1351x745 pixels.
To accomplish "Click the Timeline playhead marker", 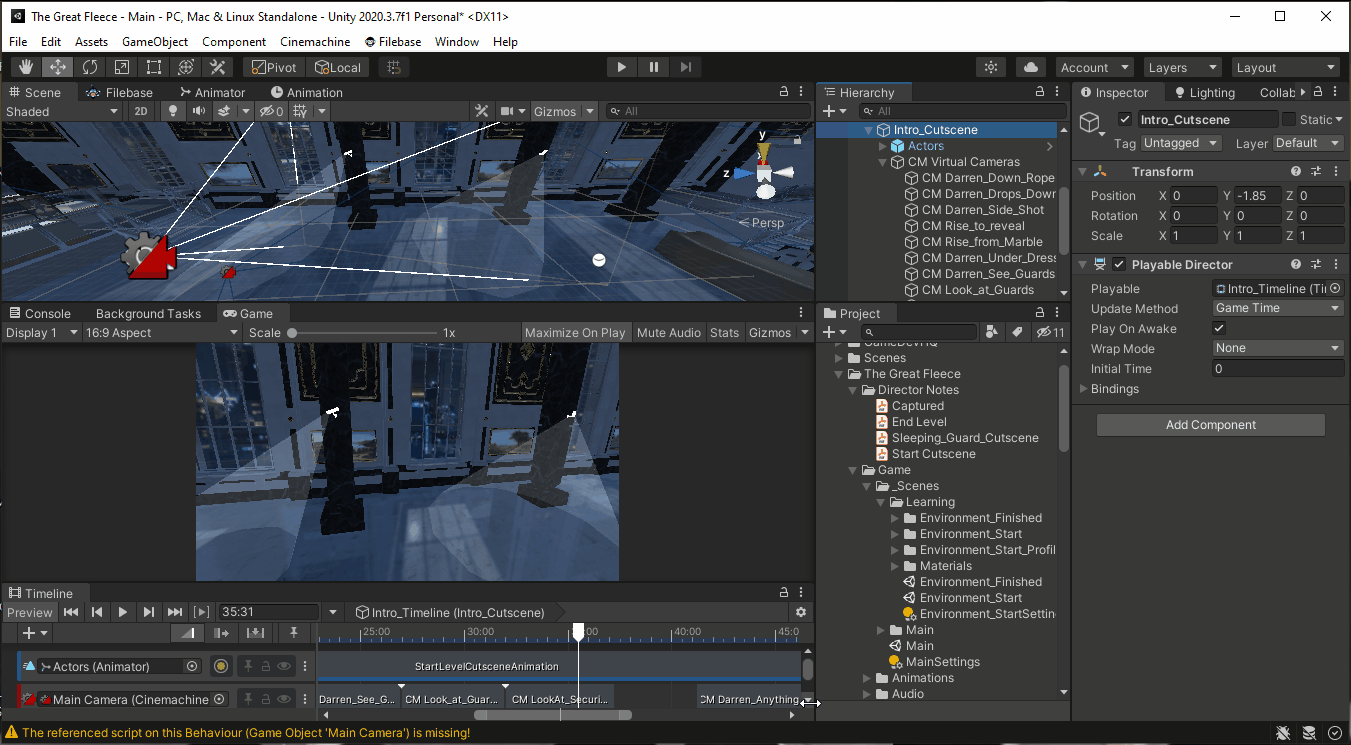I will coord(578,631).
